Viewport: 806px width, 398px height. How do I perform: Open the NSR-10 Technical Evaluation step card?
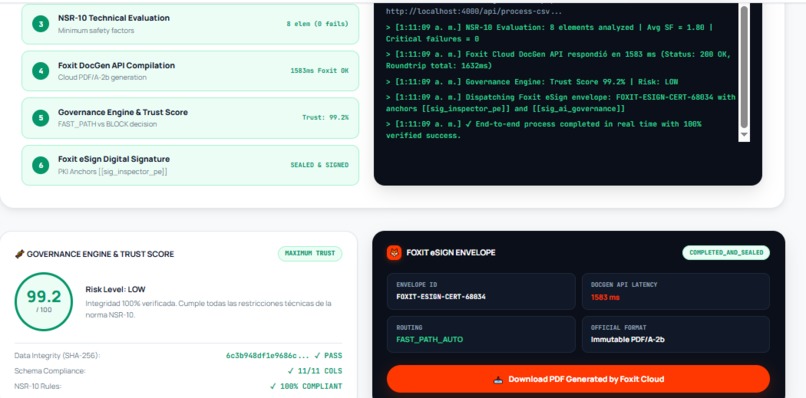pyautogui.click(x=190, y=24)
